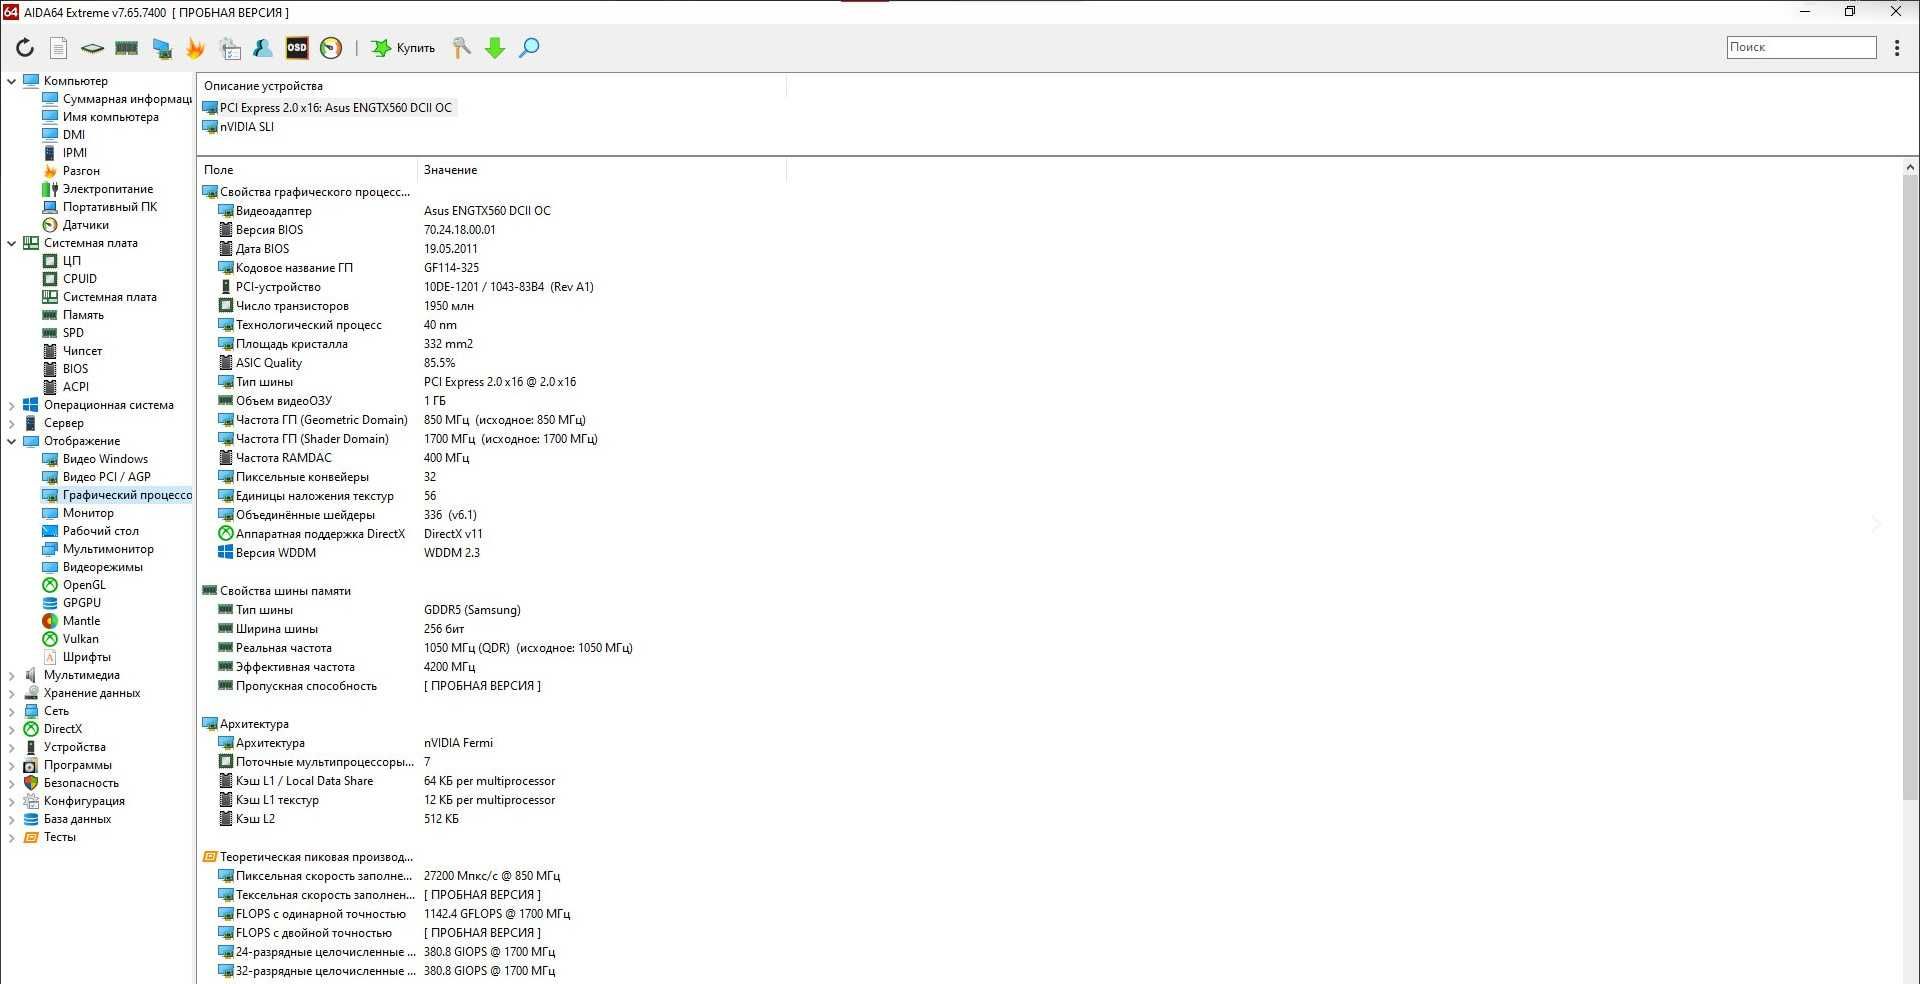Viewport: 1920px width, 984px height.
Task: Click the green download arrow icon
Action: click(x=495, y=48)
